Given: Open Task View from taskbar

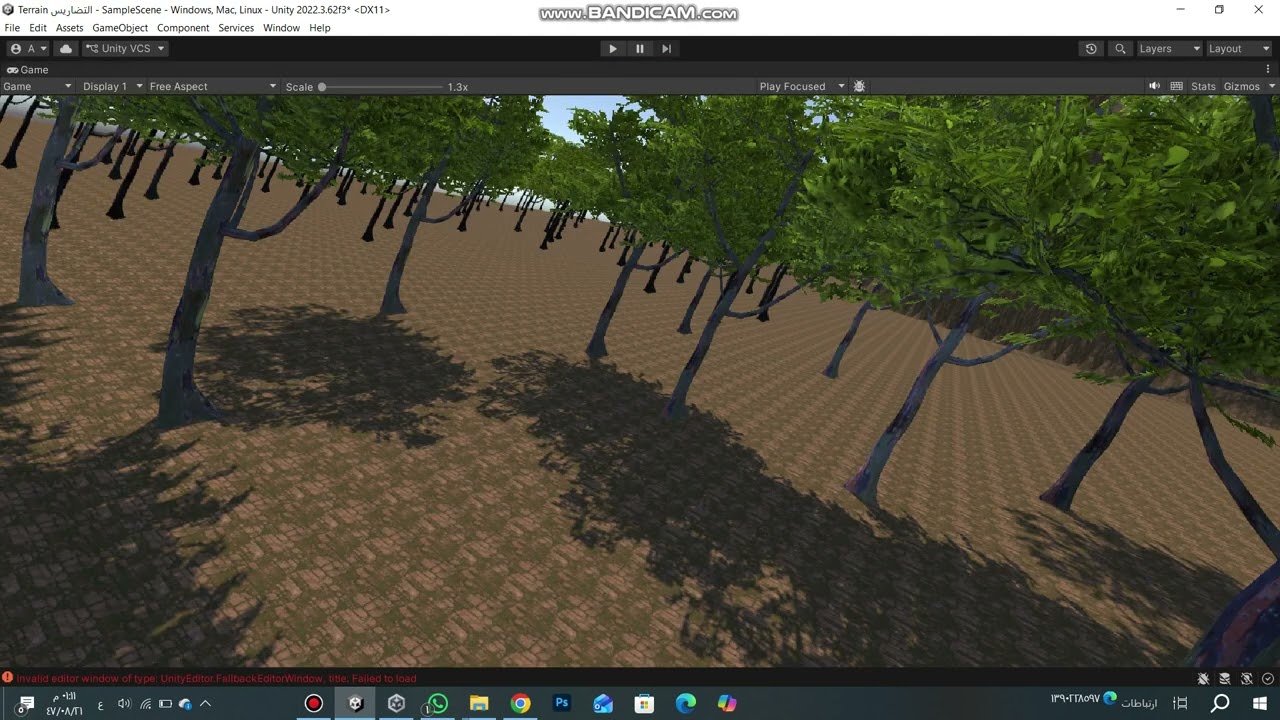Looking at the screenshot, I should tap(1180, 703).
